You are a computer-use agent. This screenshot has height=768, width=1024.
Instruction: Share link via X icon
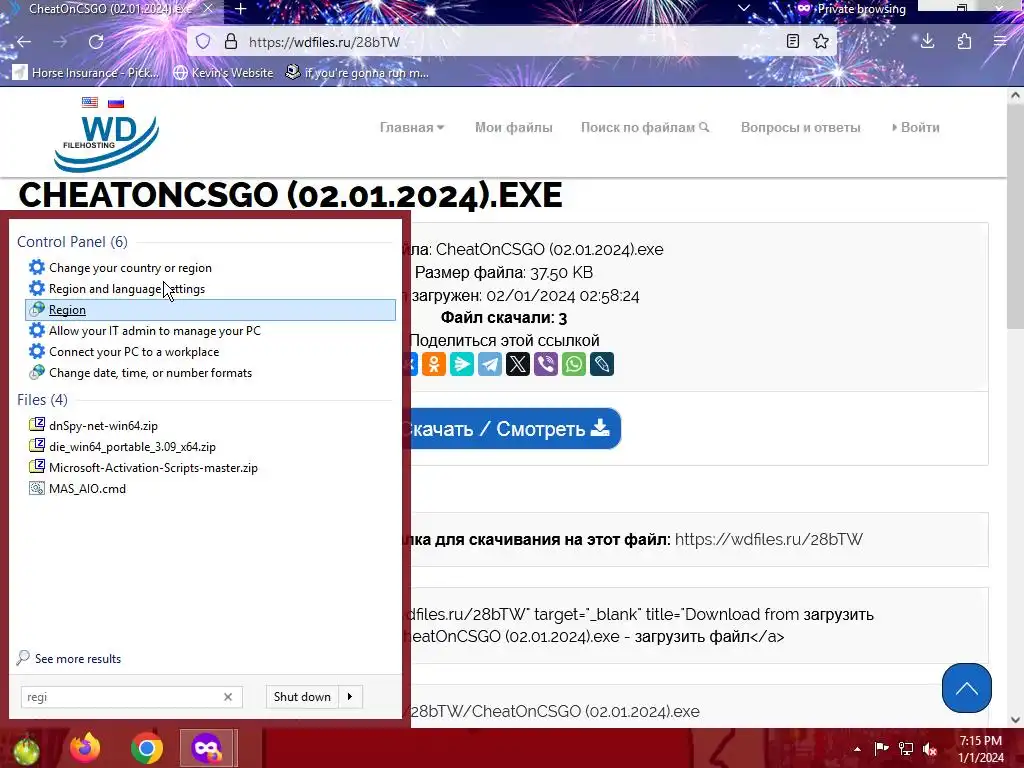[x=518, y=364]
